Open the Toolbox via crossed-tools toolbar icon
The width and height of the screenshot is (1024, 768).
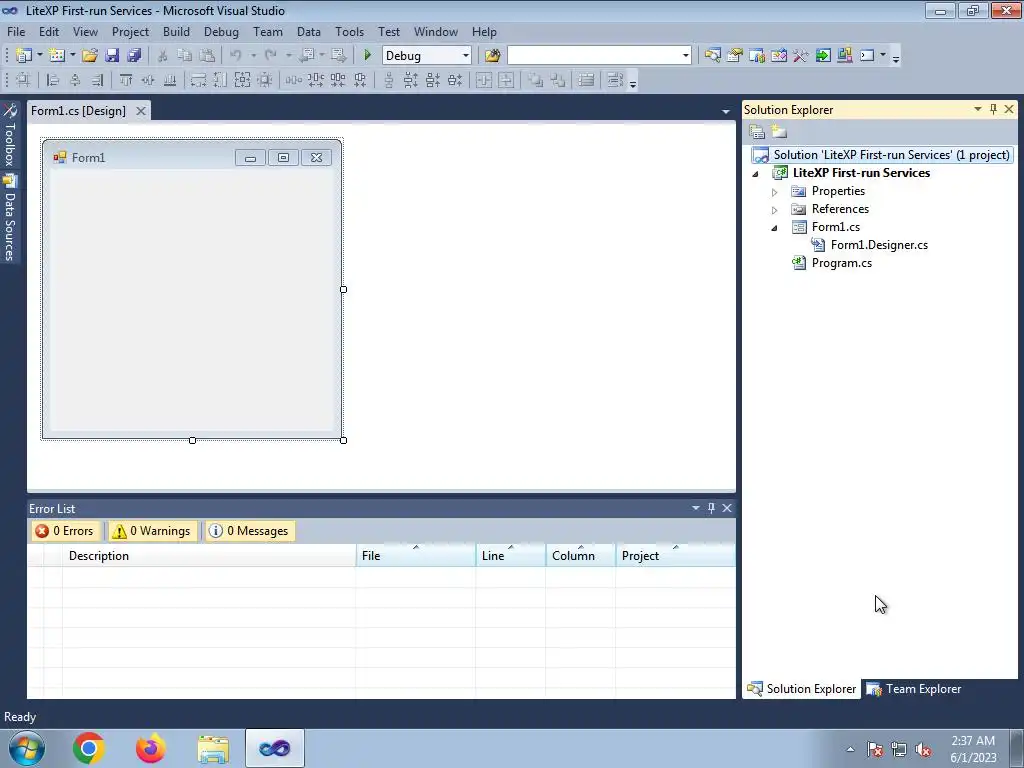[801, 56]
